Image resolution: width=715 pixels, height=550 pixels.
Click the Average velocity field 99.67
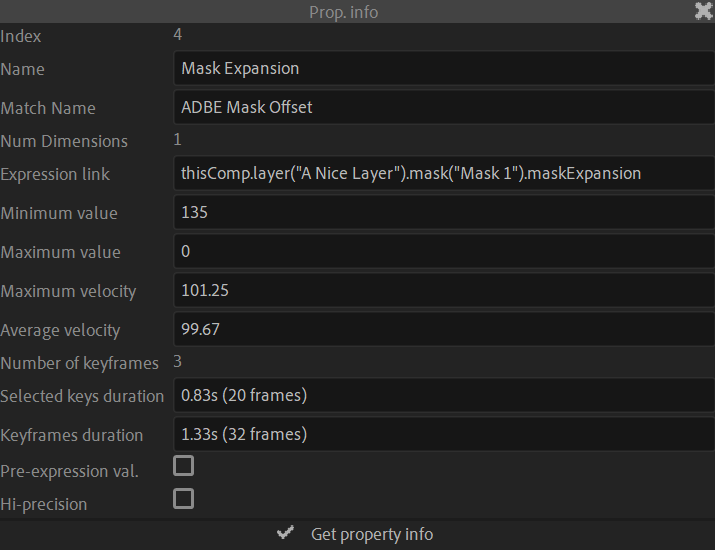tap(443, 330)
